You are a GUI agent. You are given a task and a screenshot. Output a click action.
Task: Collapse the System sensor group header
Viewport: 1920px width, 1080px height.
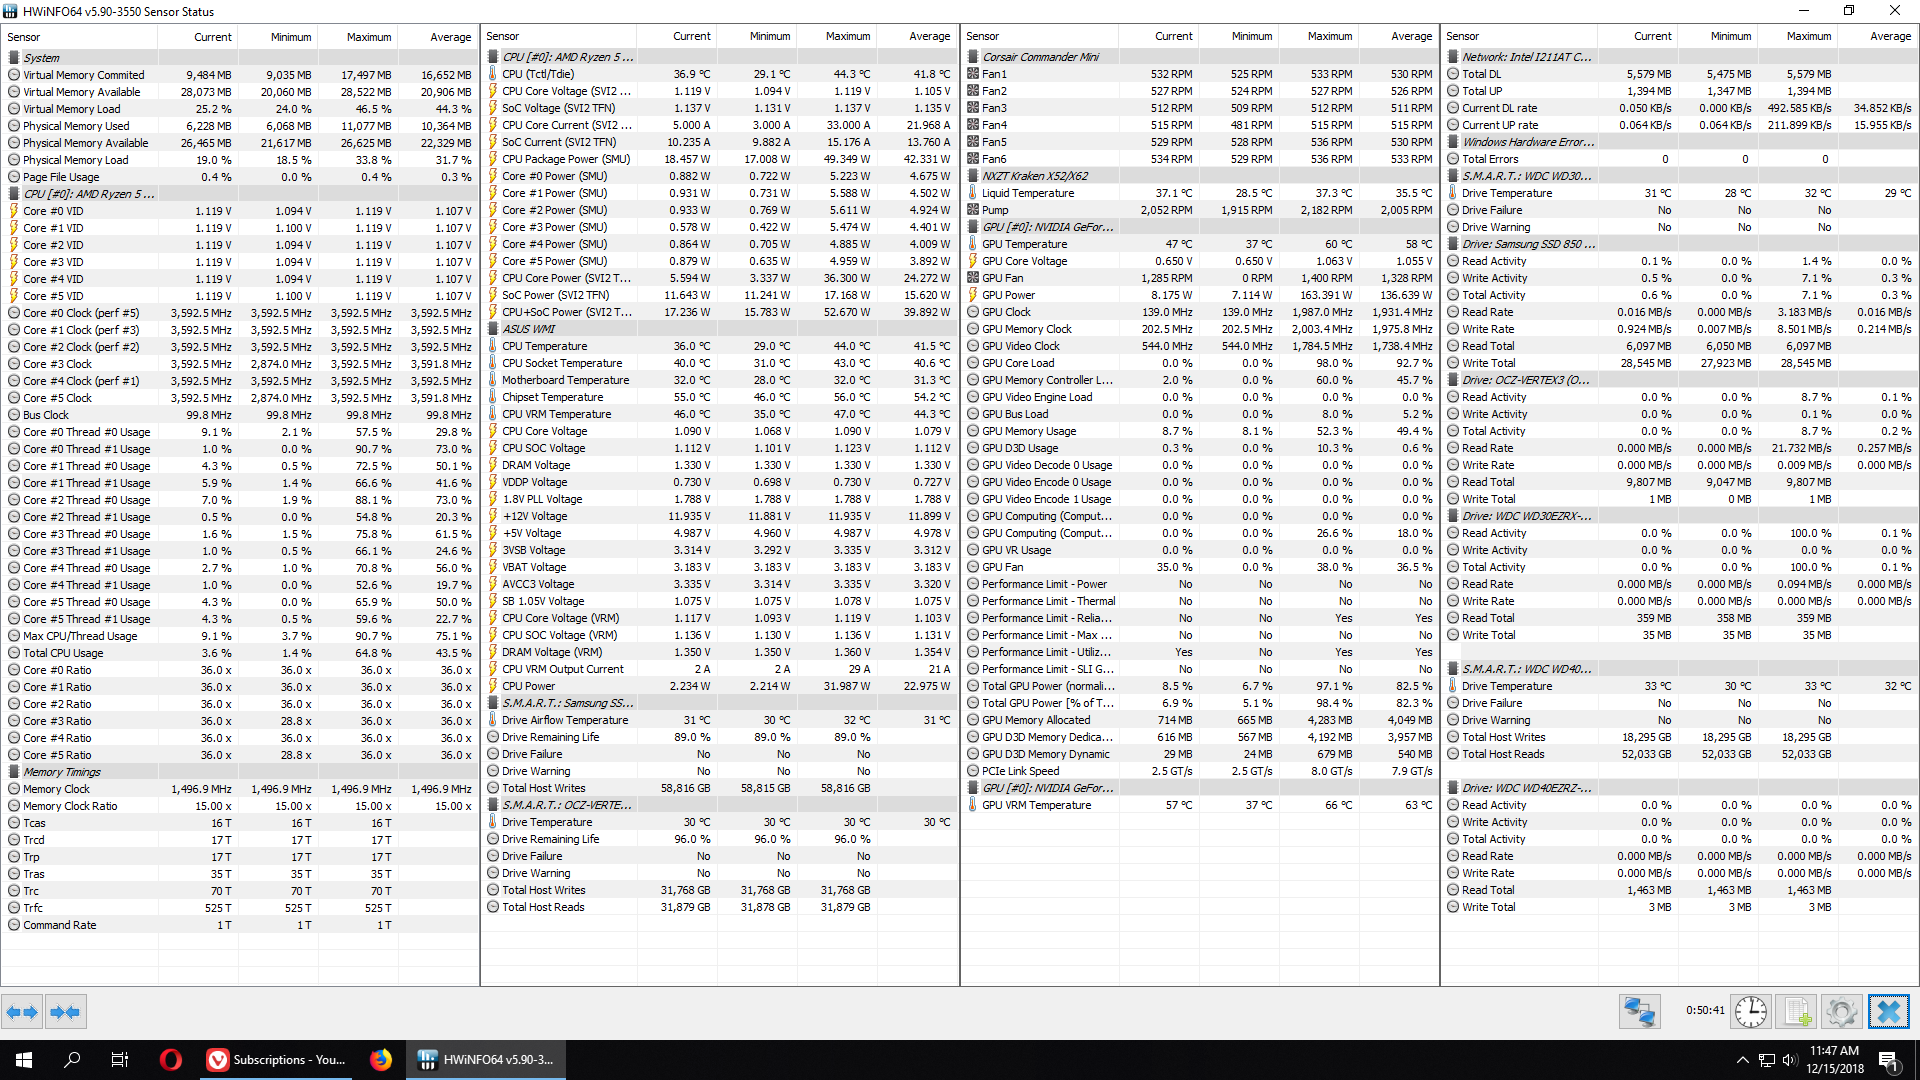click(x=42, y=58)
